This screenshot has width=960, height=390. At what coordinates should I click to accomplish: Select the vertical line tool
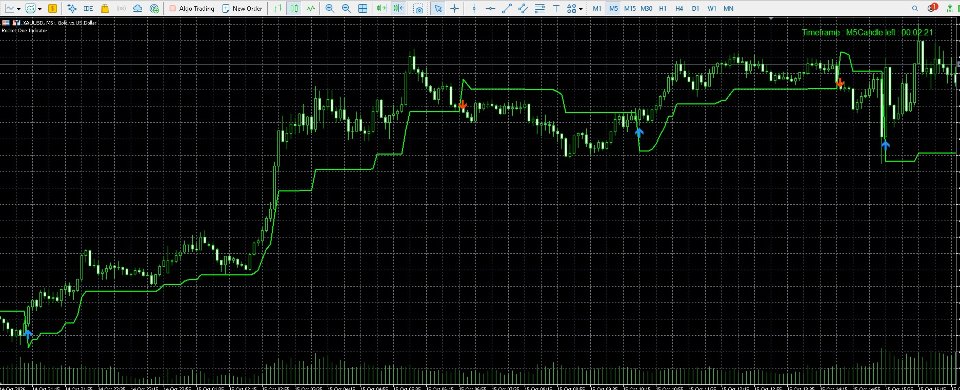coord(473,9)
